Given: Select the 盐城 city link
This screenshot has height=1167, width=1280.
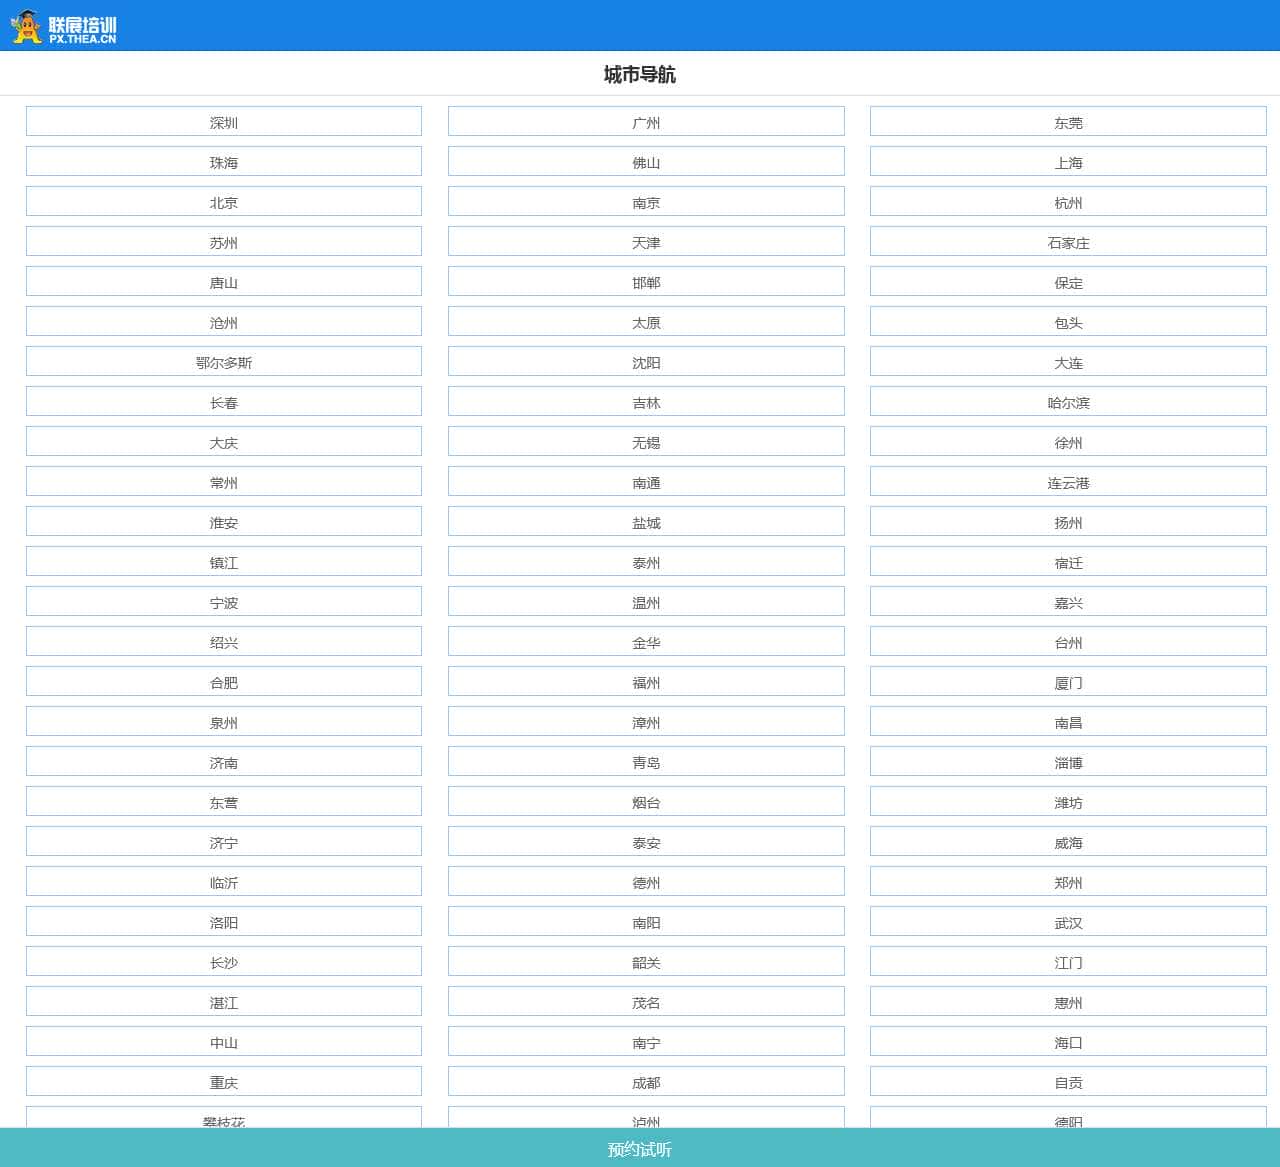Looking at the screenshot, I should [x=646, y=522].
